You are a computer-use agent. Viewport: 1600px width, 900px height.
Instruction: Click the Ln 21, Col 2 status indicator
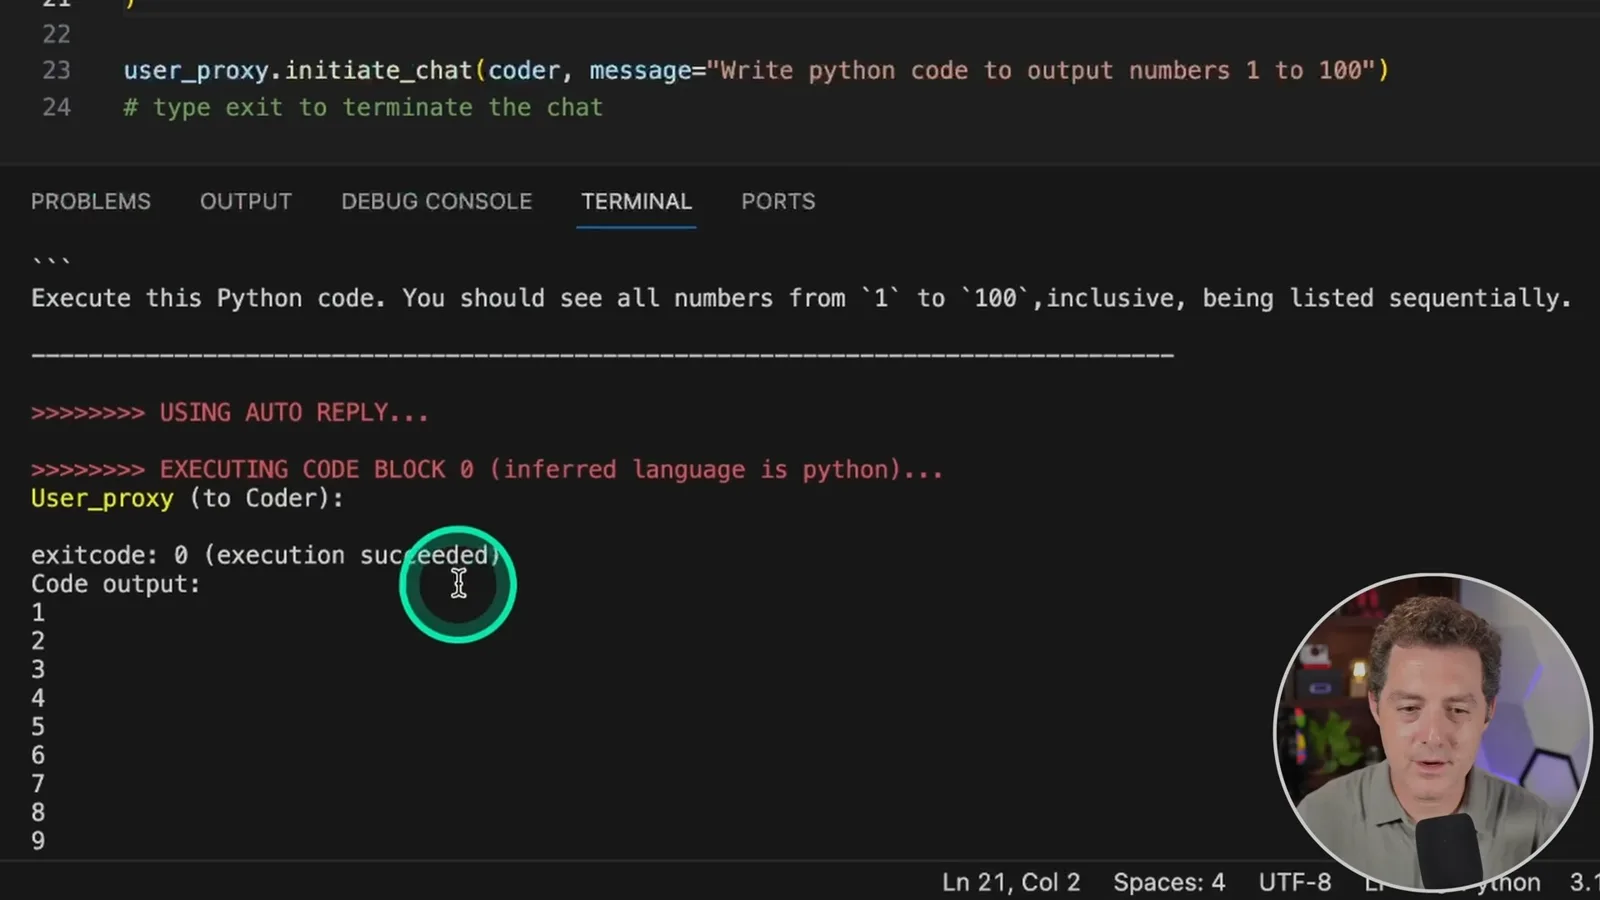[x=1011, y=882]
